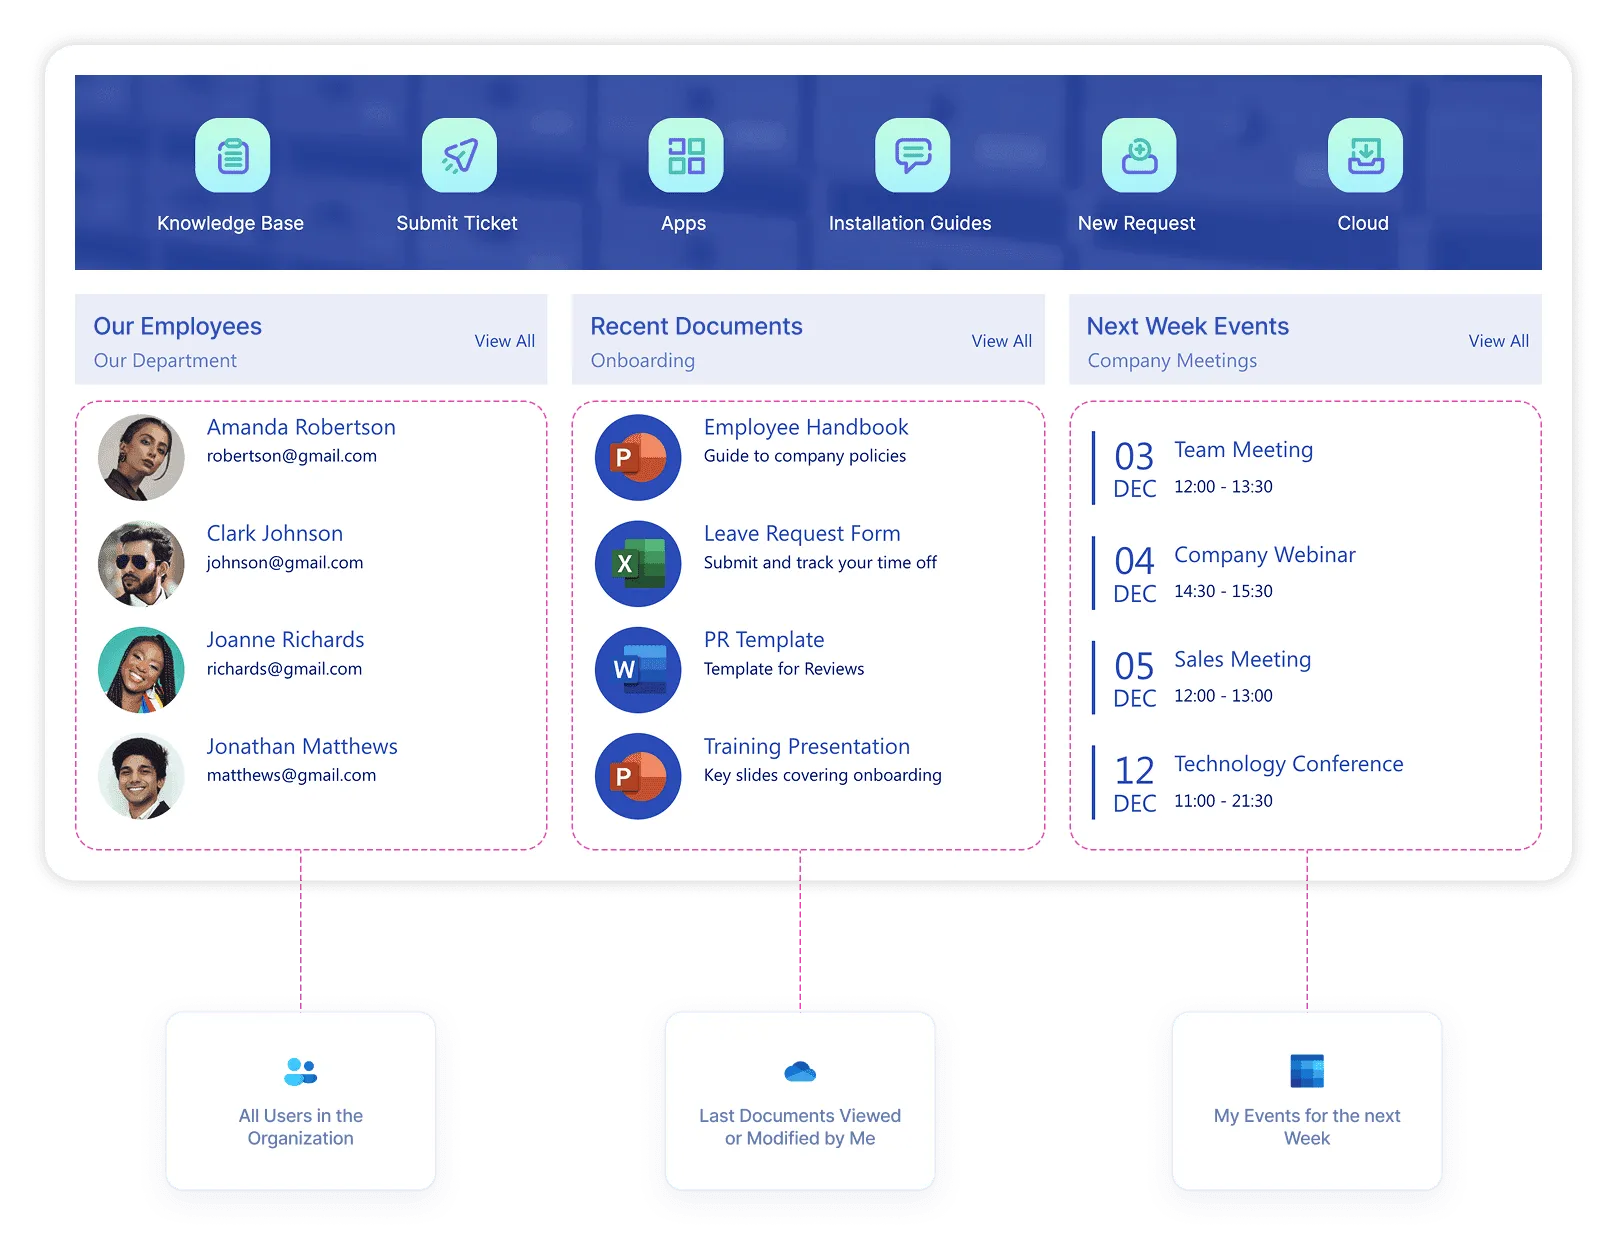Viewport: 1617px width, 1242px height.
Task: Click the Onboarding subtitle
Action: click(642, 361)
